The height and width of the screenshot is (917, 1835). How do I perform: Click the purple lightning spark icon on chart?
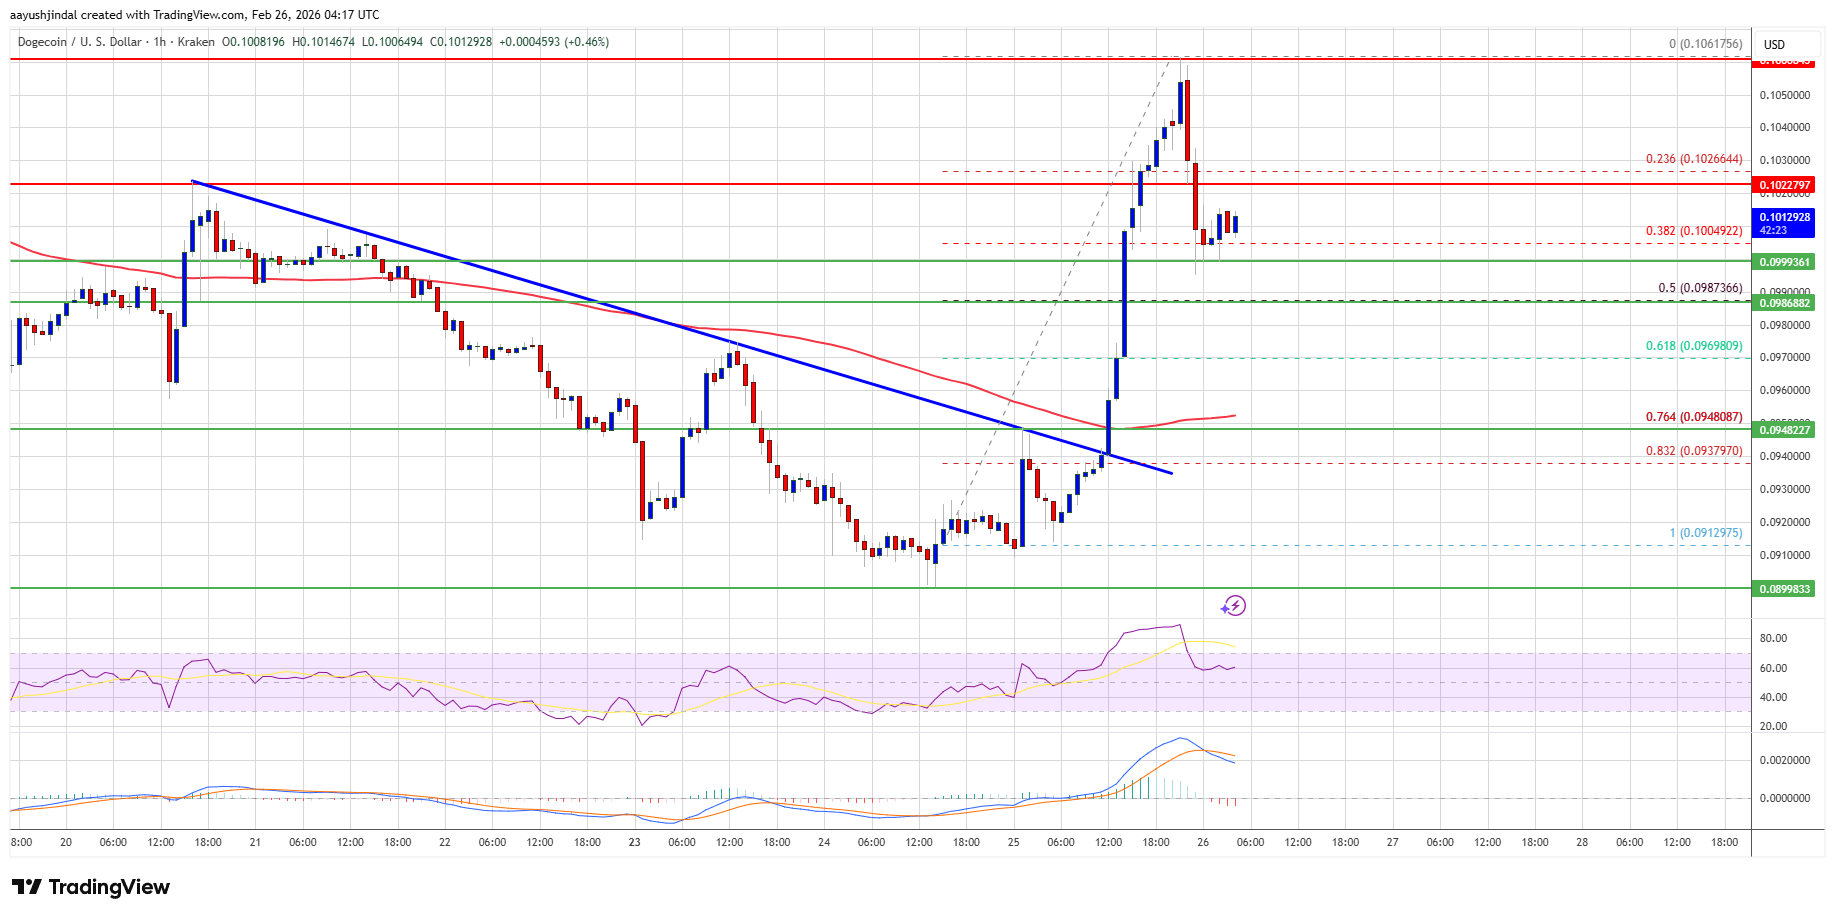point(1233,605)
